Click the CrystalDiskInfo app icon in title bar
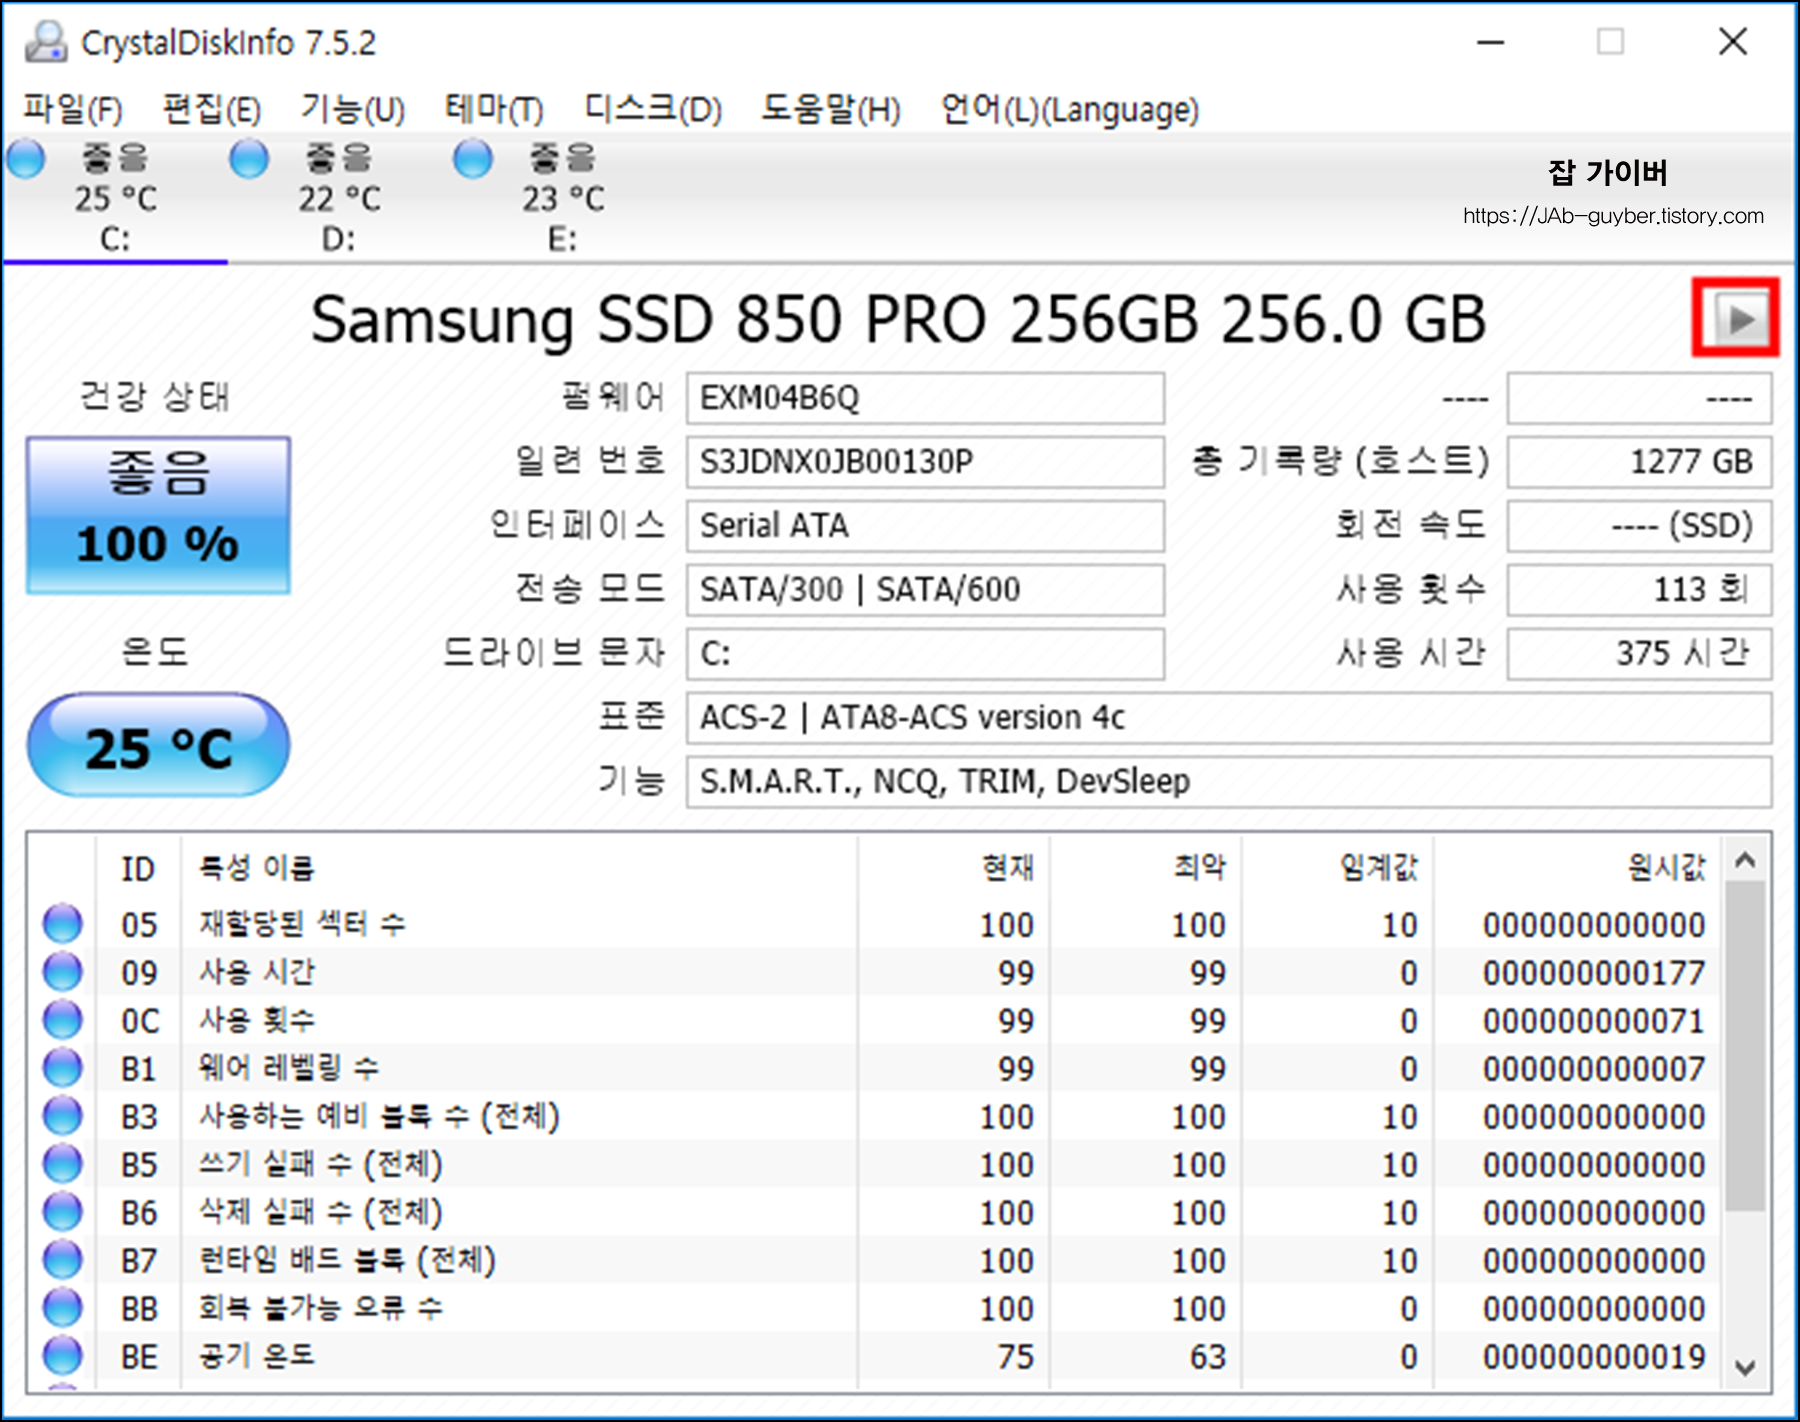Viewport: 1800px width, 1422px height. (45, 42)
